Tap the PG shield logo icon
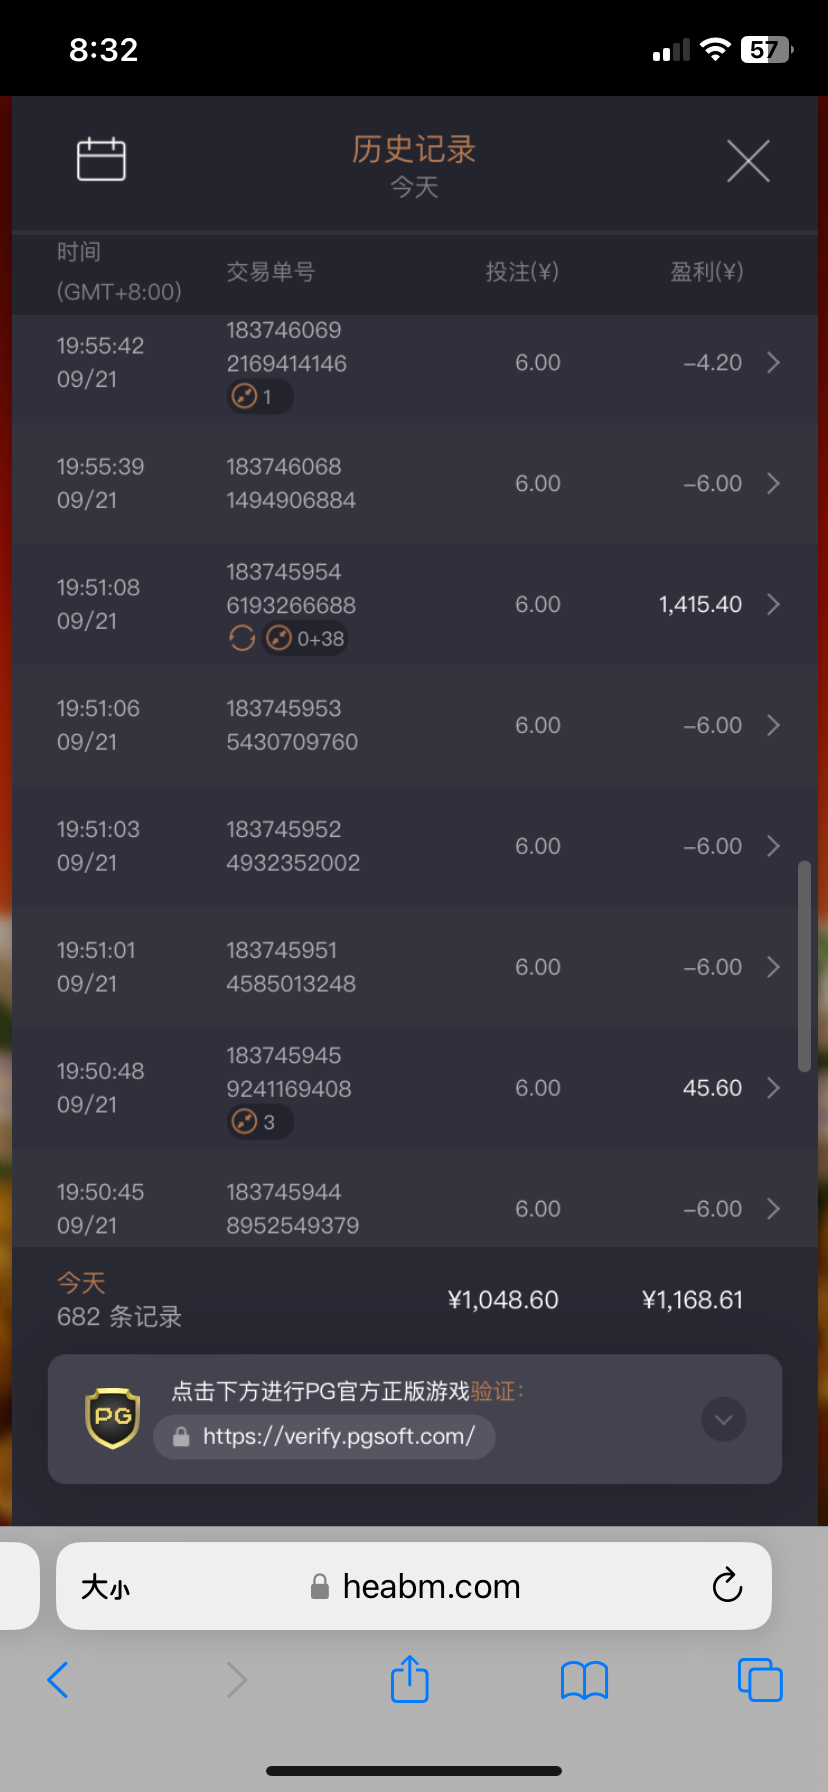Screen dimensions: 828x1792 point(112,1417)
